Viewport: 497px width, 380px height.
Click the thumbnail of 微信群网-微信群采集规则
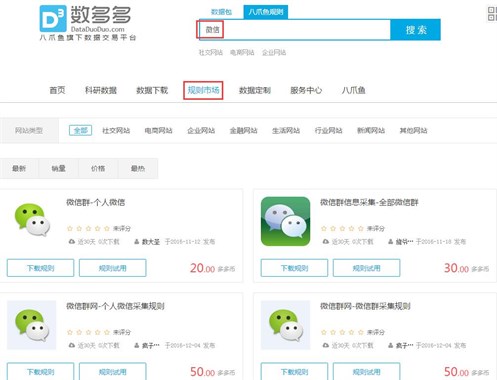point(285,325)
